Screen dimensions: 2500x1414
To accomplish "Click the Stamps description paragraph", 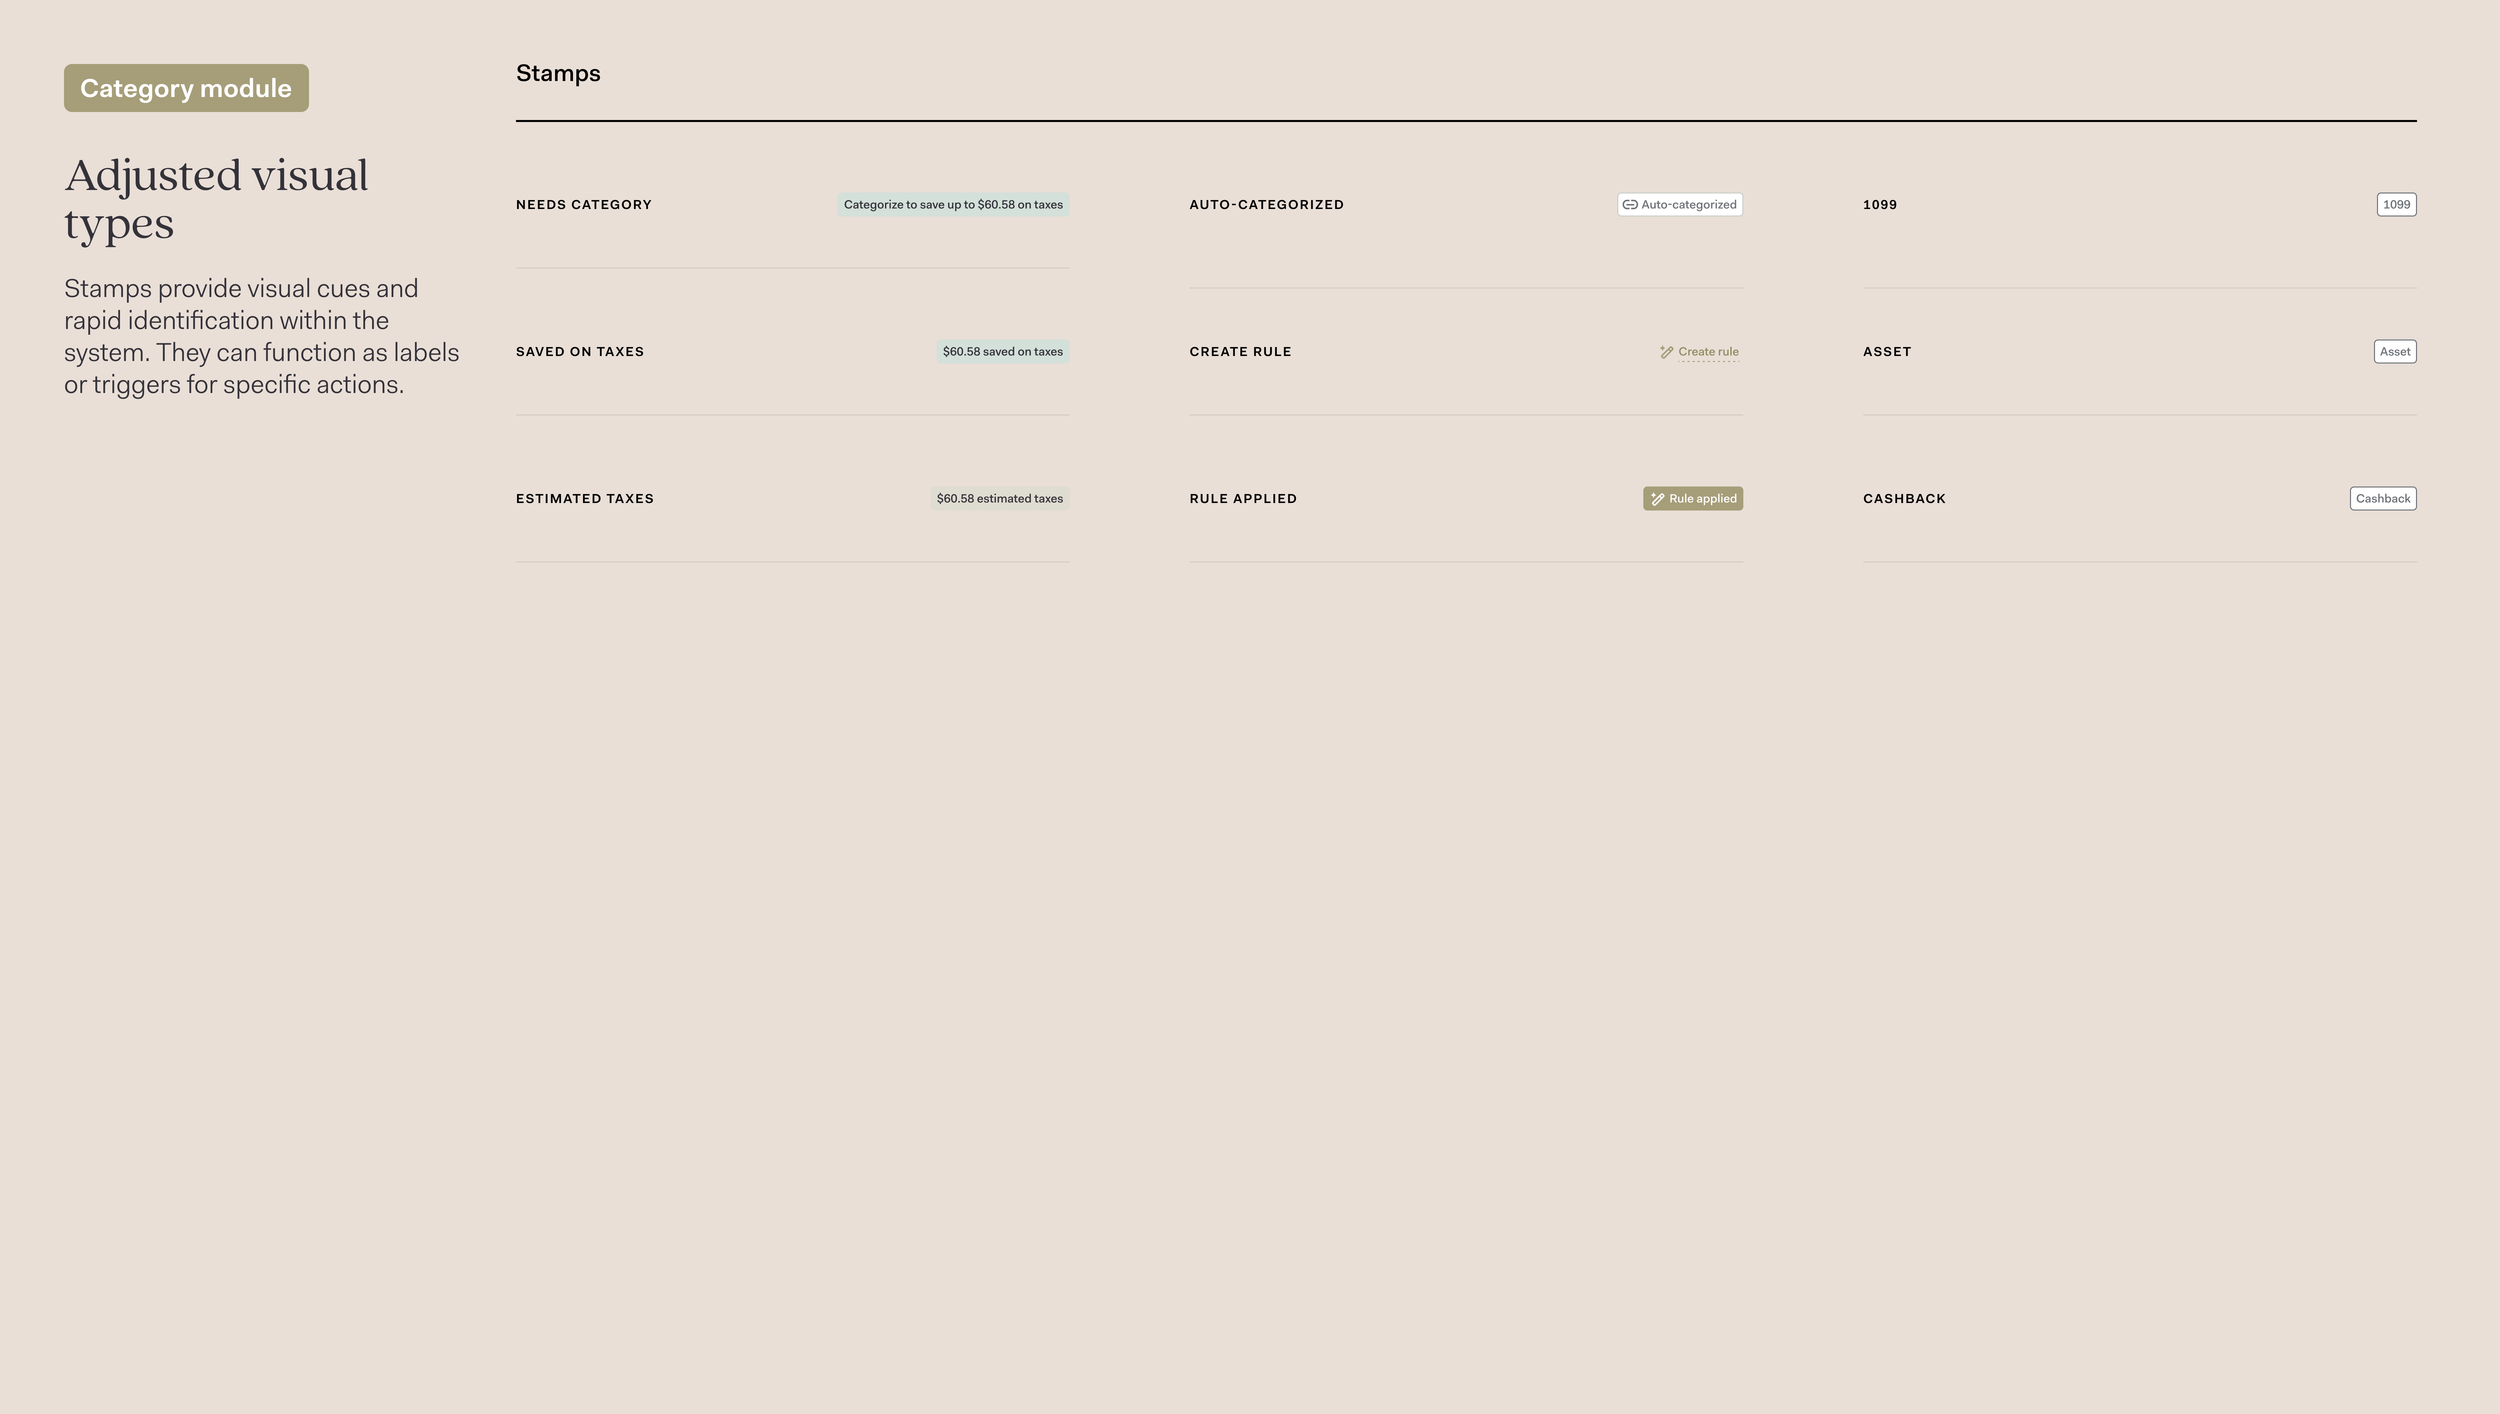I will [261, 337].
